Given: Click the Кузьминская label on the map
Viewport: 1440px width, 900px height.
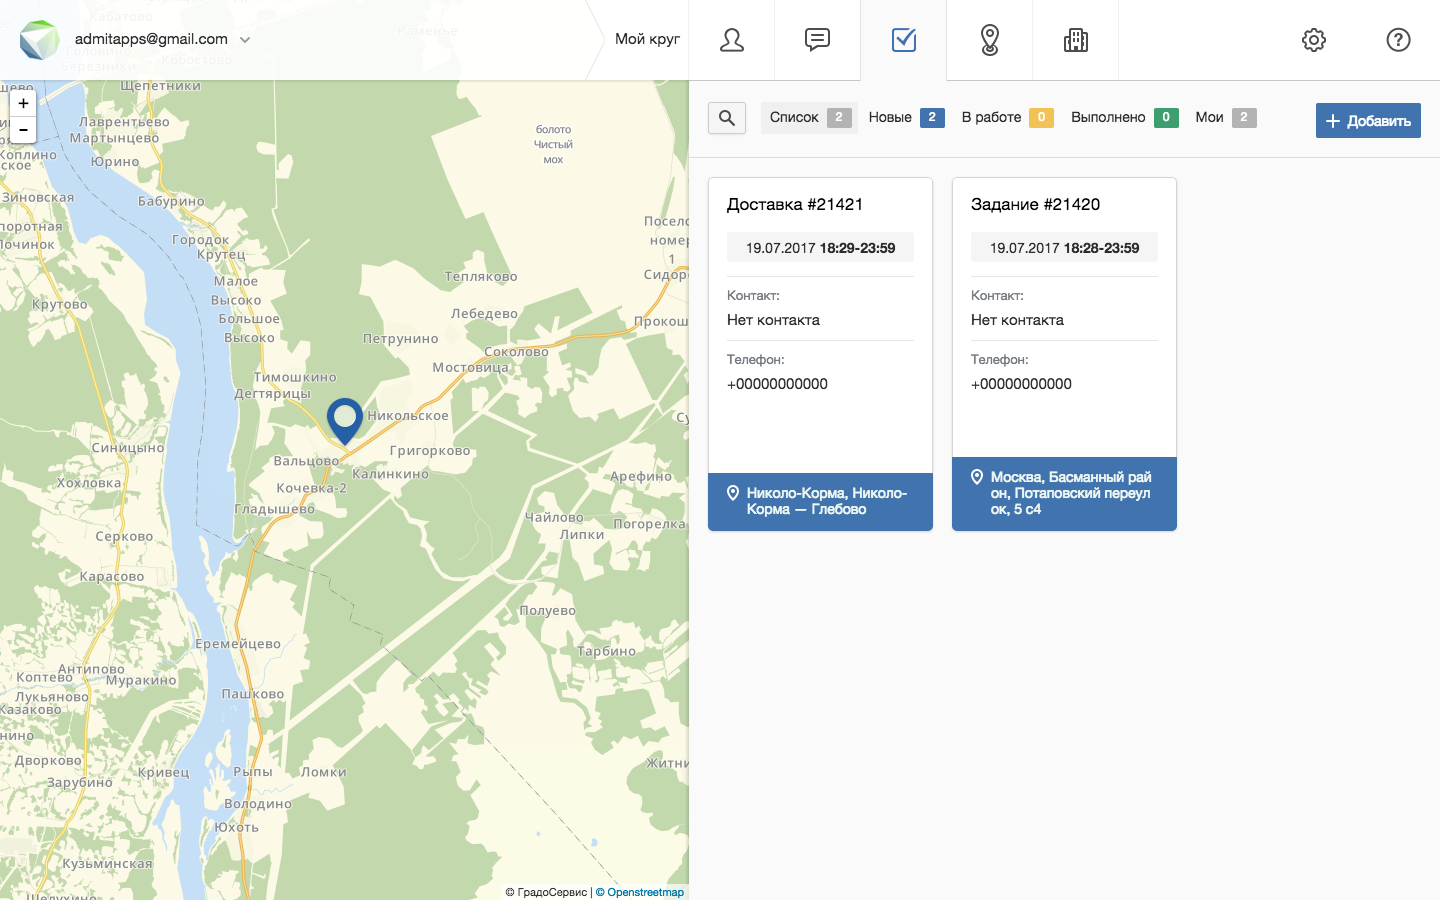Looking at the screenshot, I should (108, 864).
